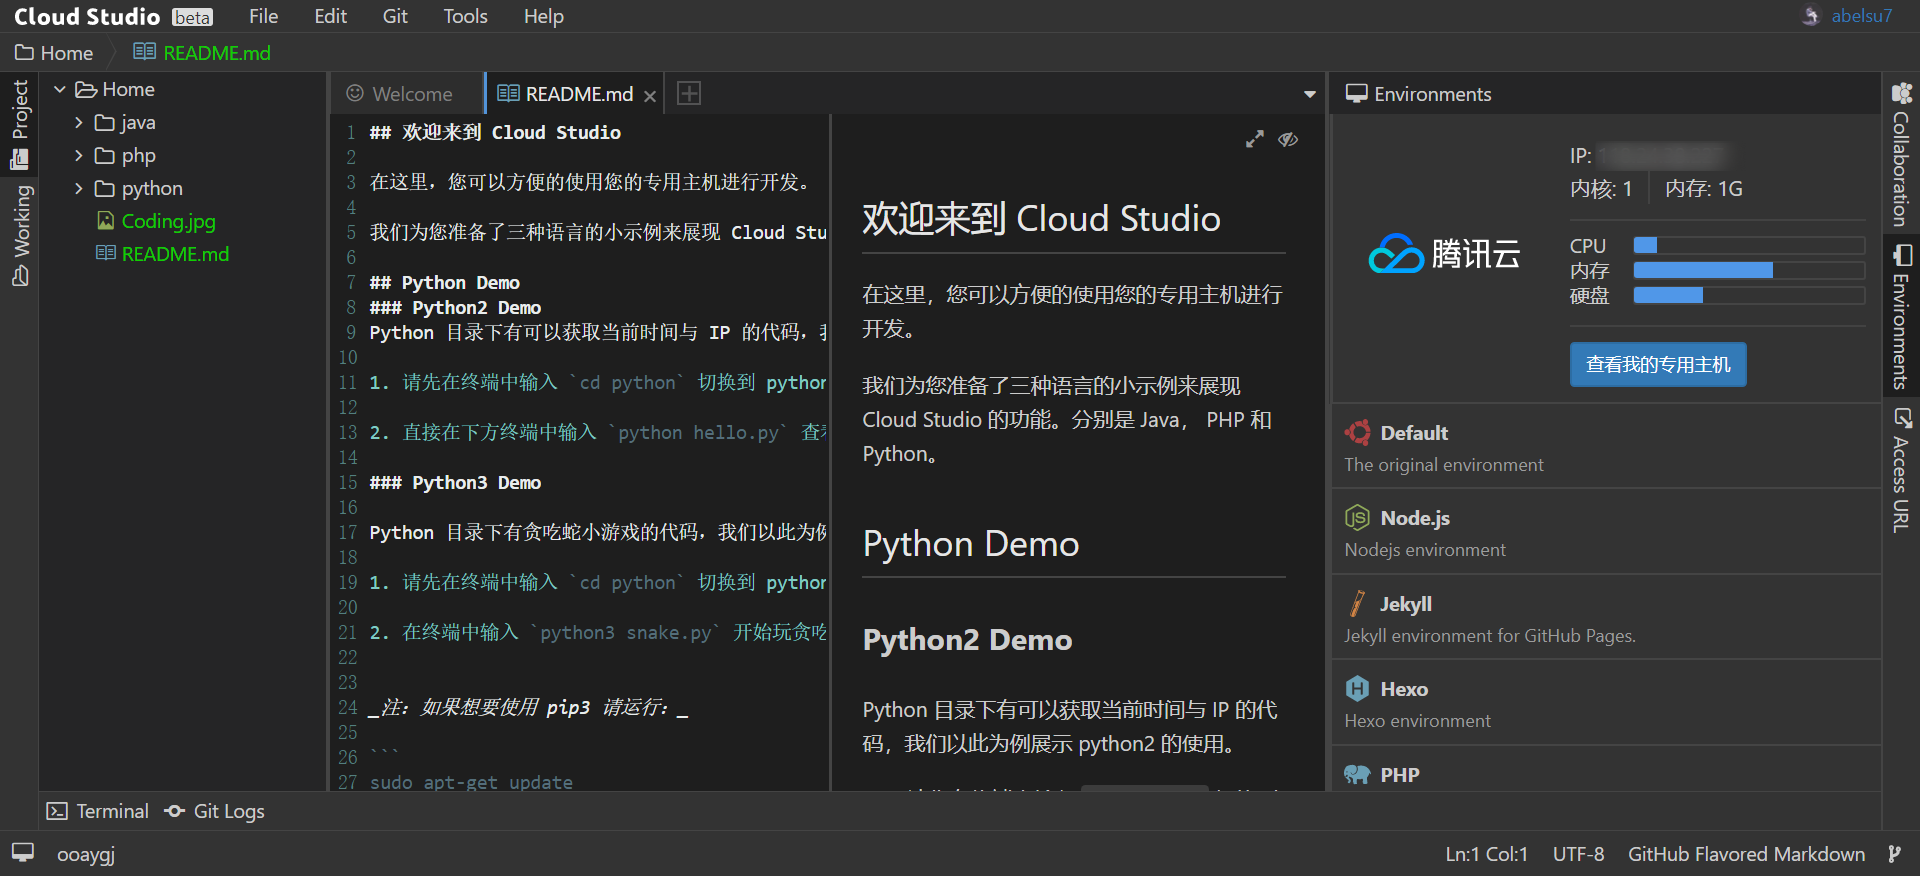Select the Node.js environment

coord(1606,532)
